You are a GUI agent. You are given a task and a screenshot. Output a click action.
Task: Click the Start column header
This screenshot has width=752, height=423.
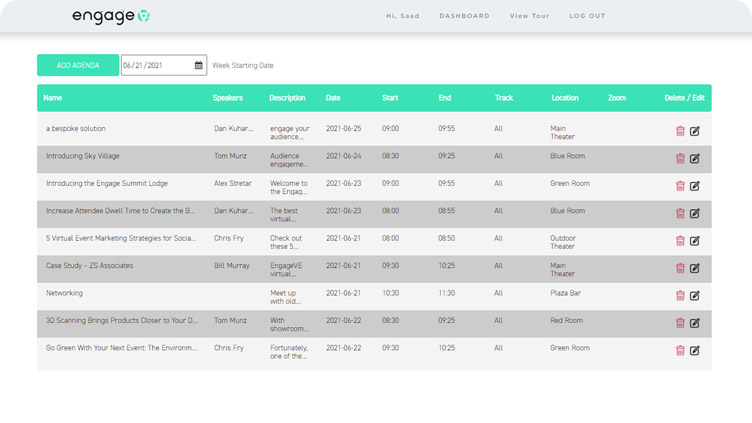390,98
